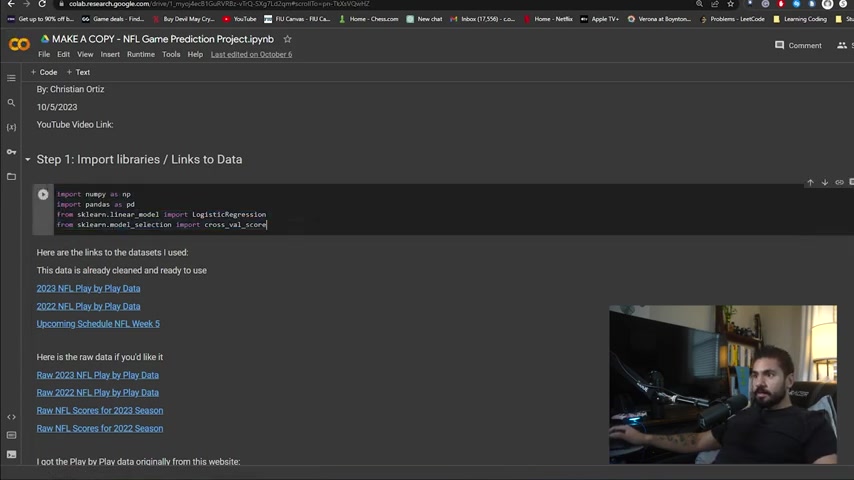Open code snippets panel
The image size is (854, 480).
point(11,417)
